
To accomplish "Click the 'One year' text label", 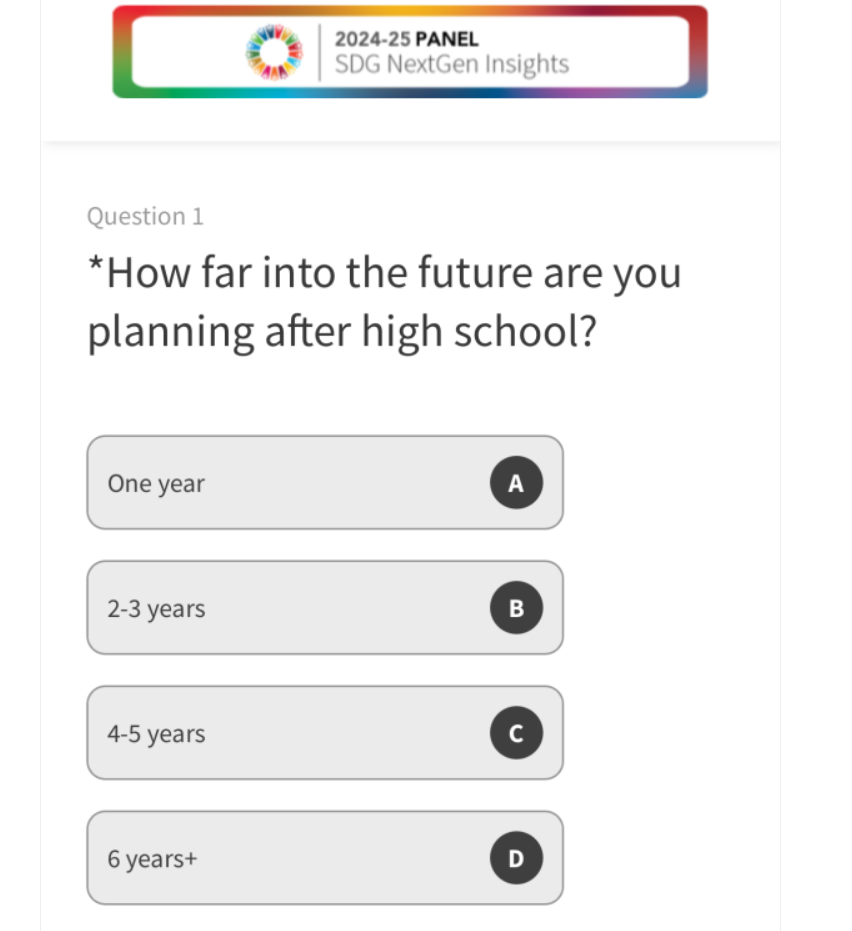I will pyautogui.click(x=156, y=483).
